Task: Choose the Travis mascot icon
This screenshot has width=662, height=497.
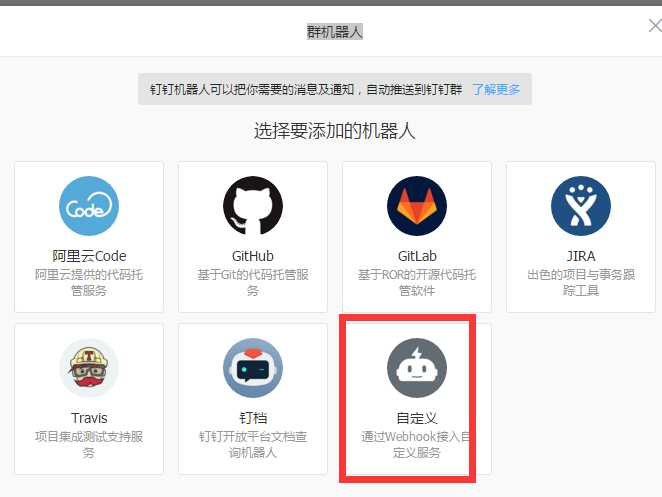Action: coord(89,368)
